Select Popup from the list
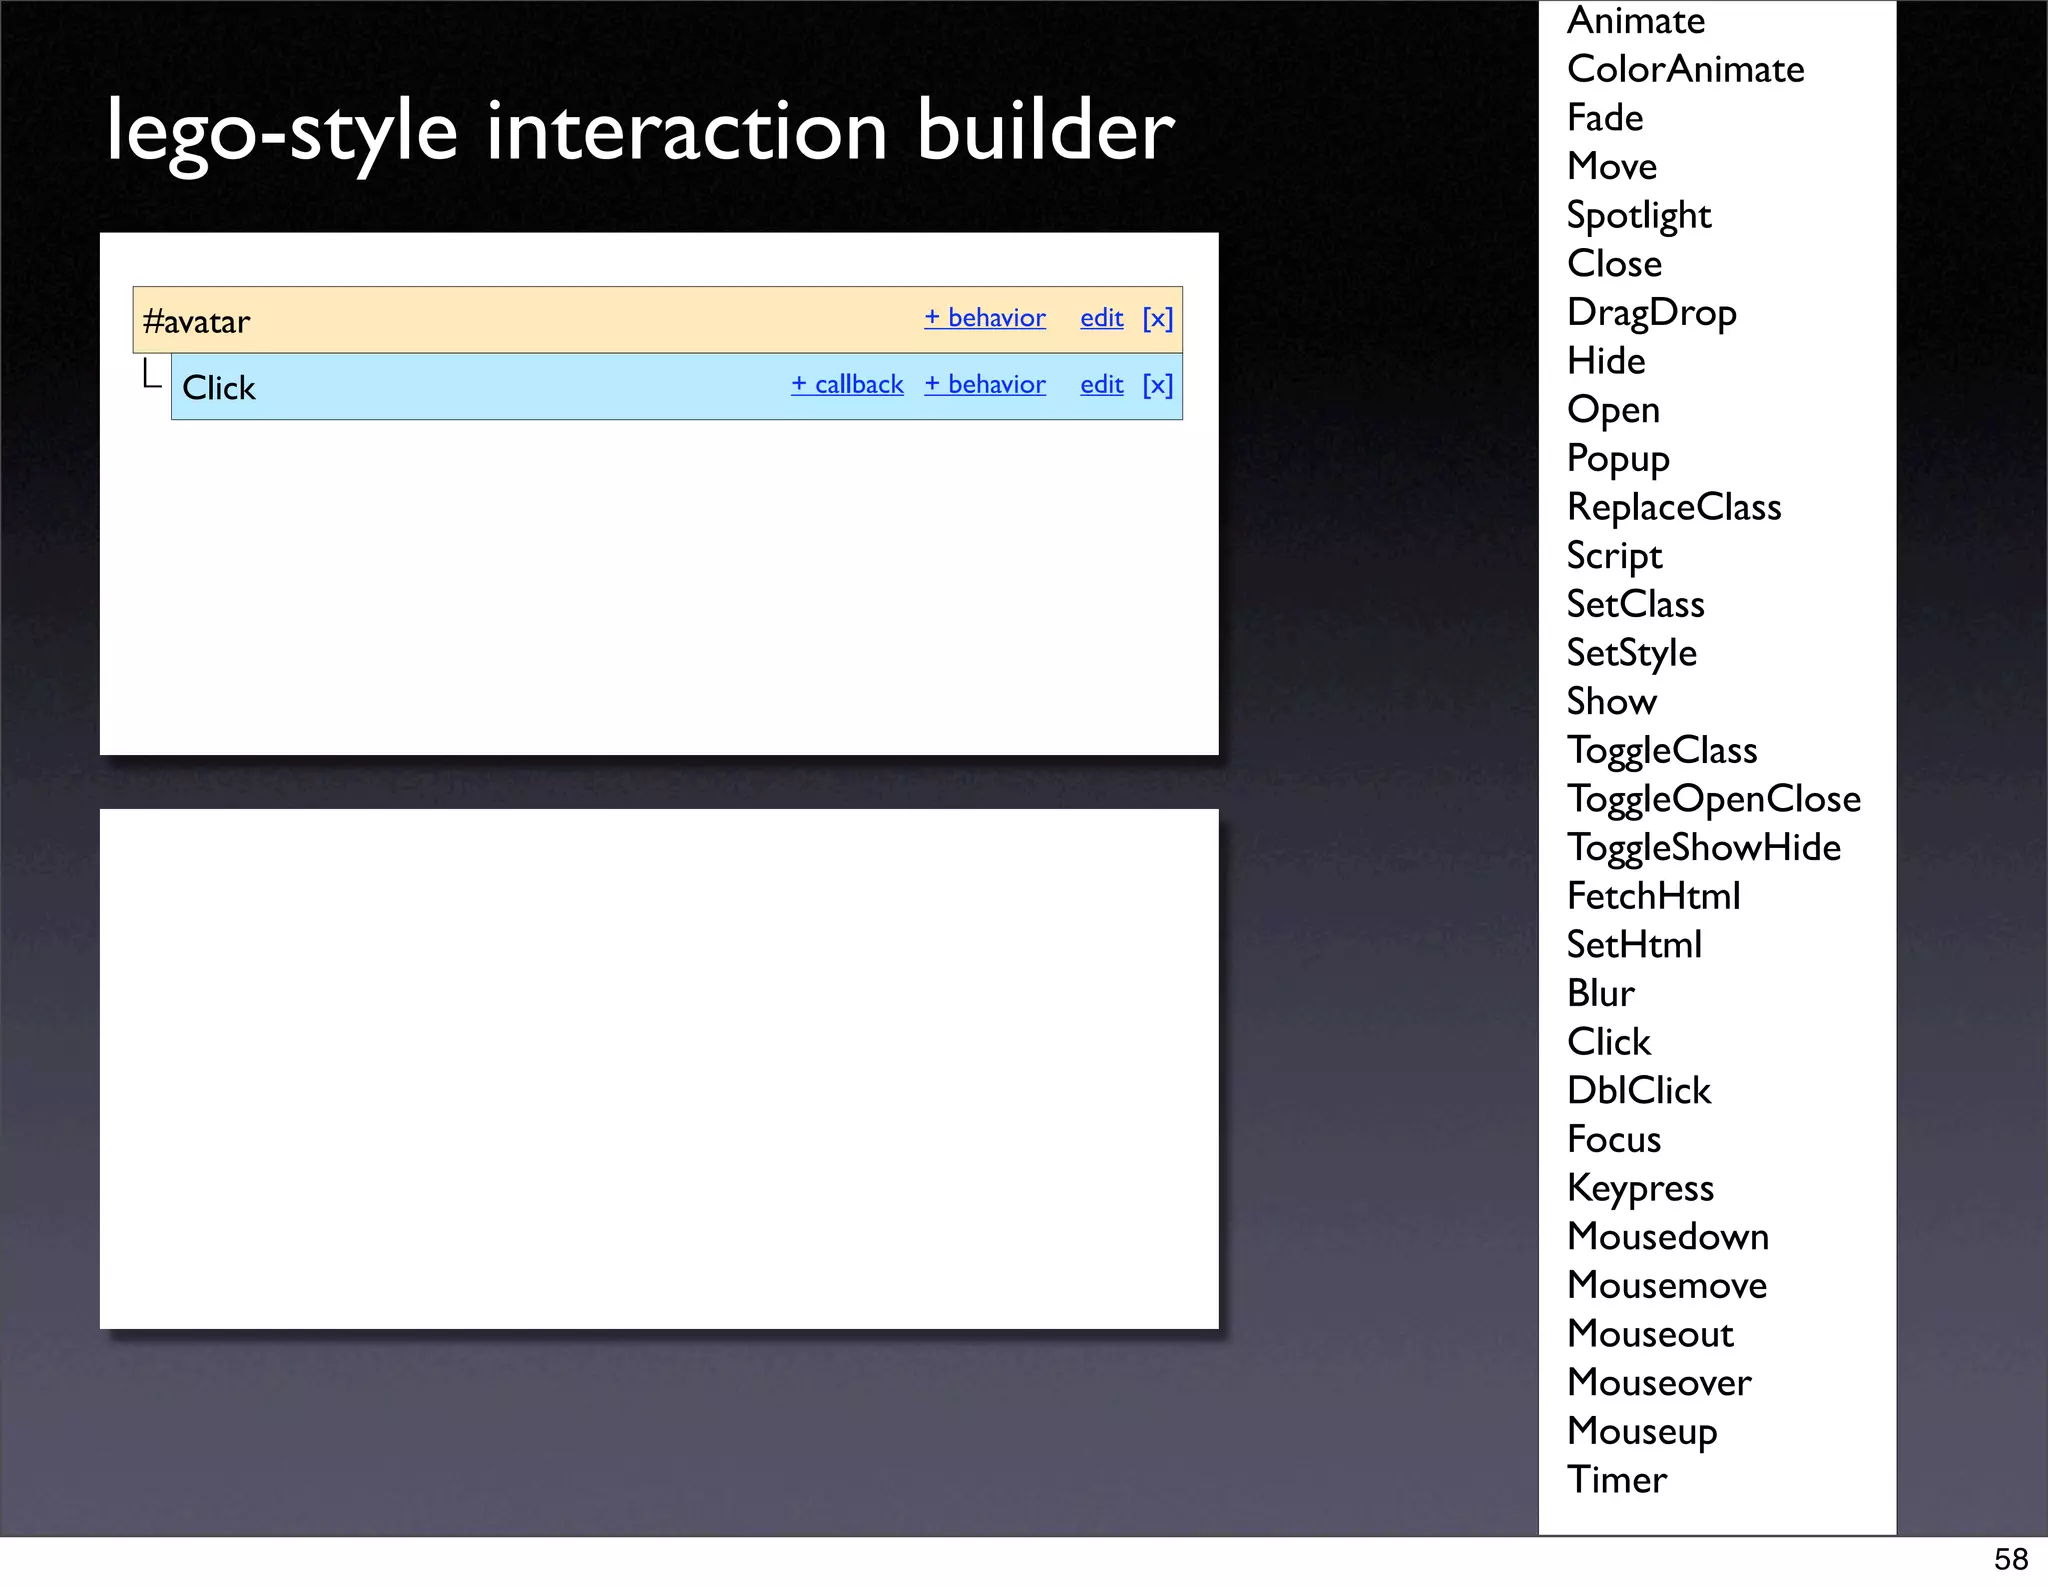 1618,459
